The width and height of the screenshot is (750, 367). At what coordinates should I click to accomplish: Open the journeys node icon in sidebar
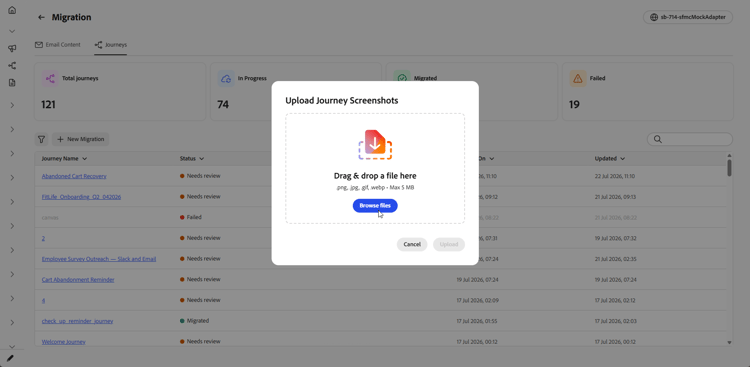click(12, 66)
